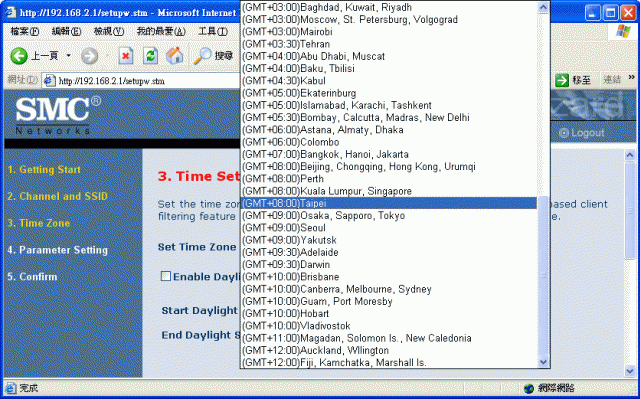Select (GMT+07:00)Bangkok, Hanoi, Jakarta
This screenshot has height=399, width=640.
pos(389,154)
